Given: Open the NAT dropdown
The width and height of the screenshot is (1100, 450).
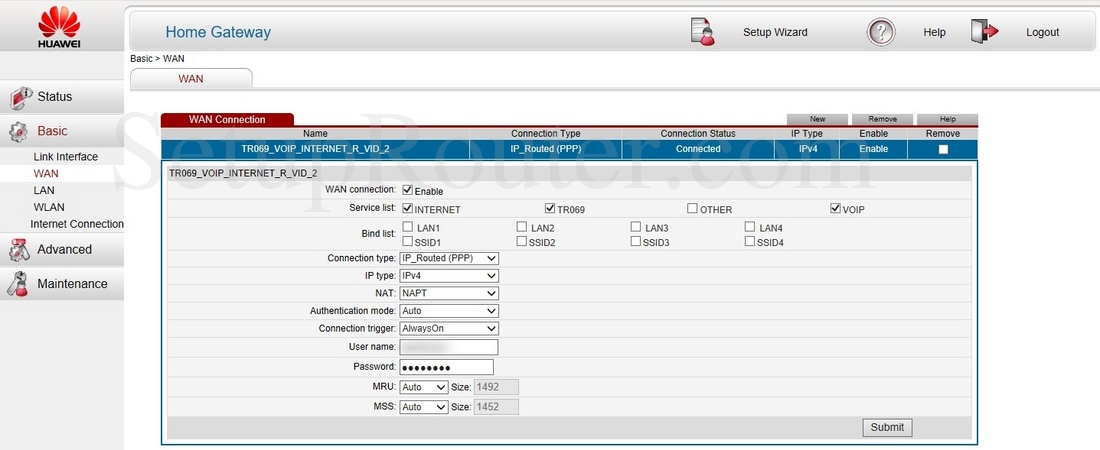Looking at the screenshot, I should pos(449,293).
